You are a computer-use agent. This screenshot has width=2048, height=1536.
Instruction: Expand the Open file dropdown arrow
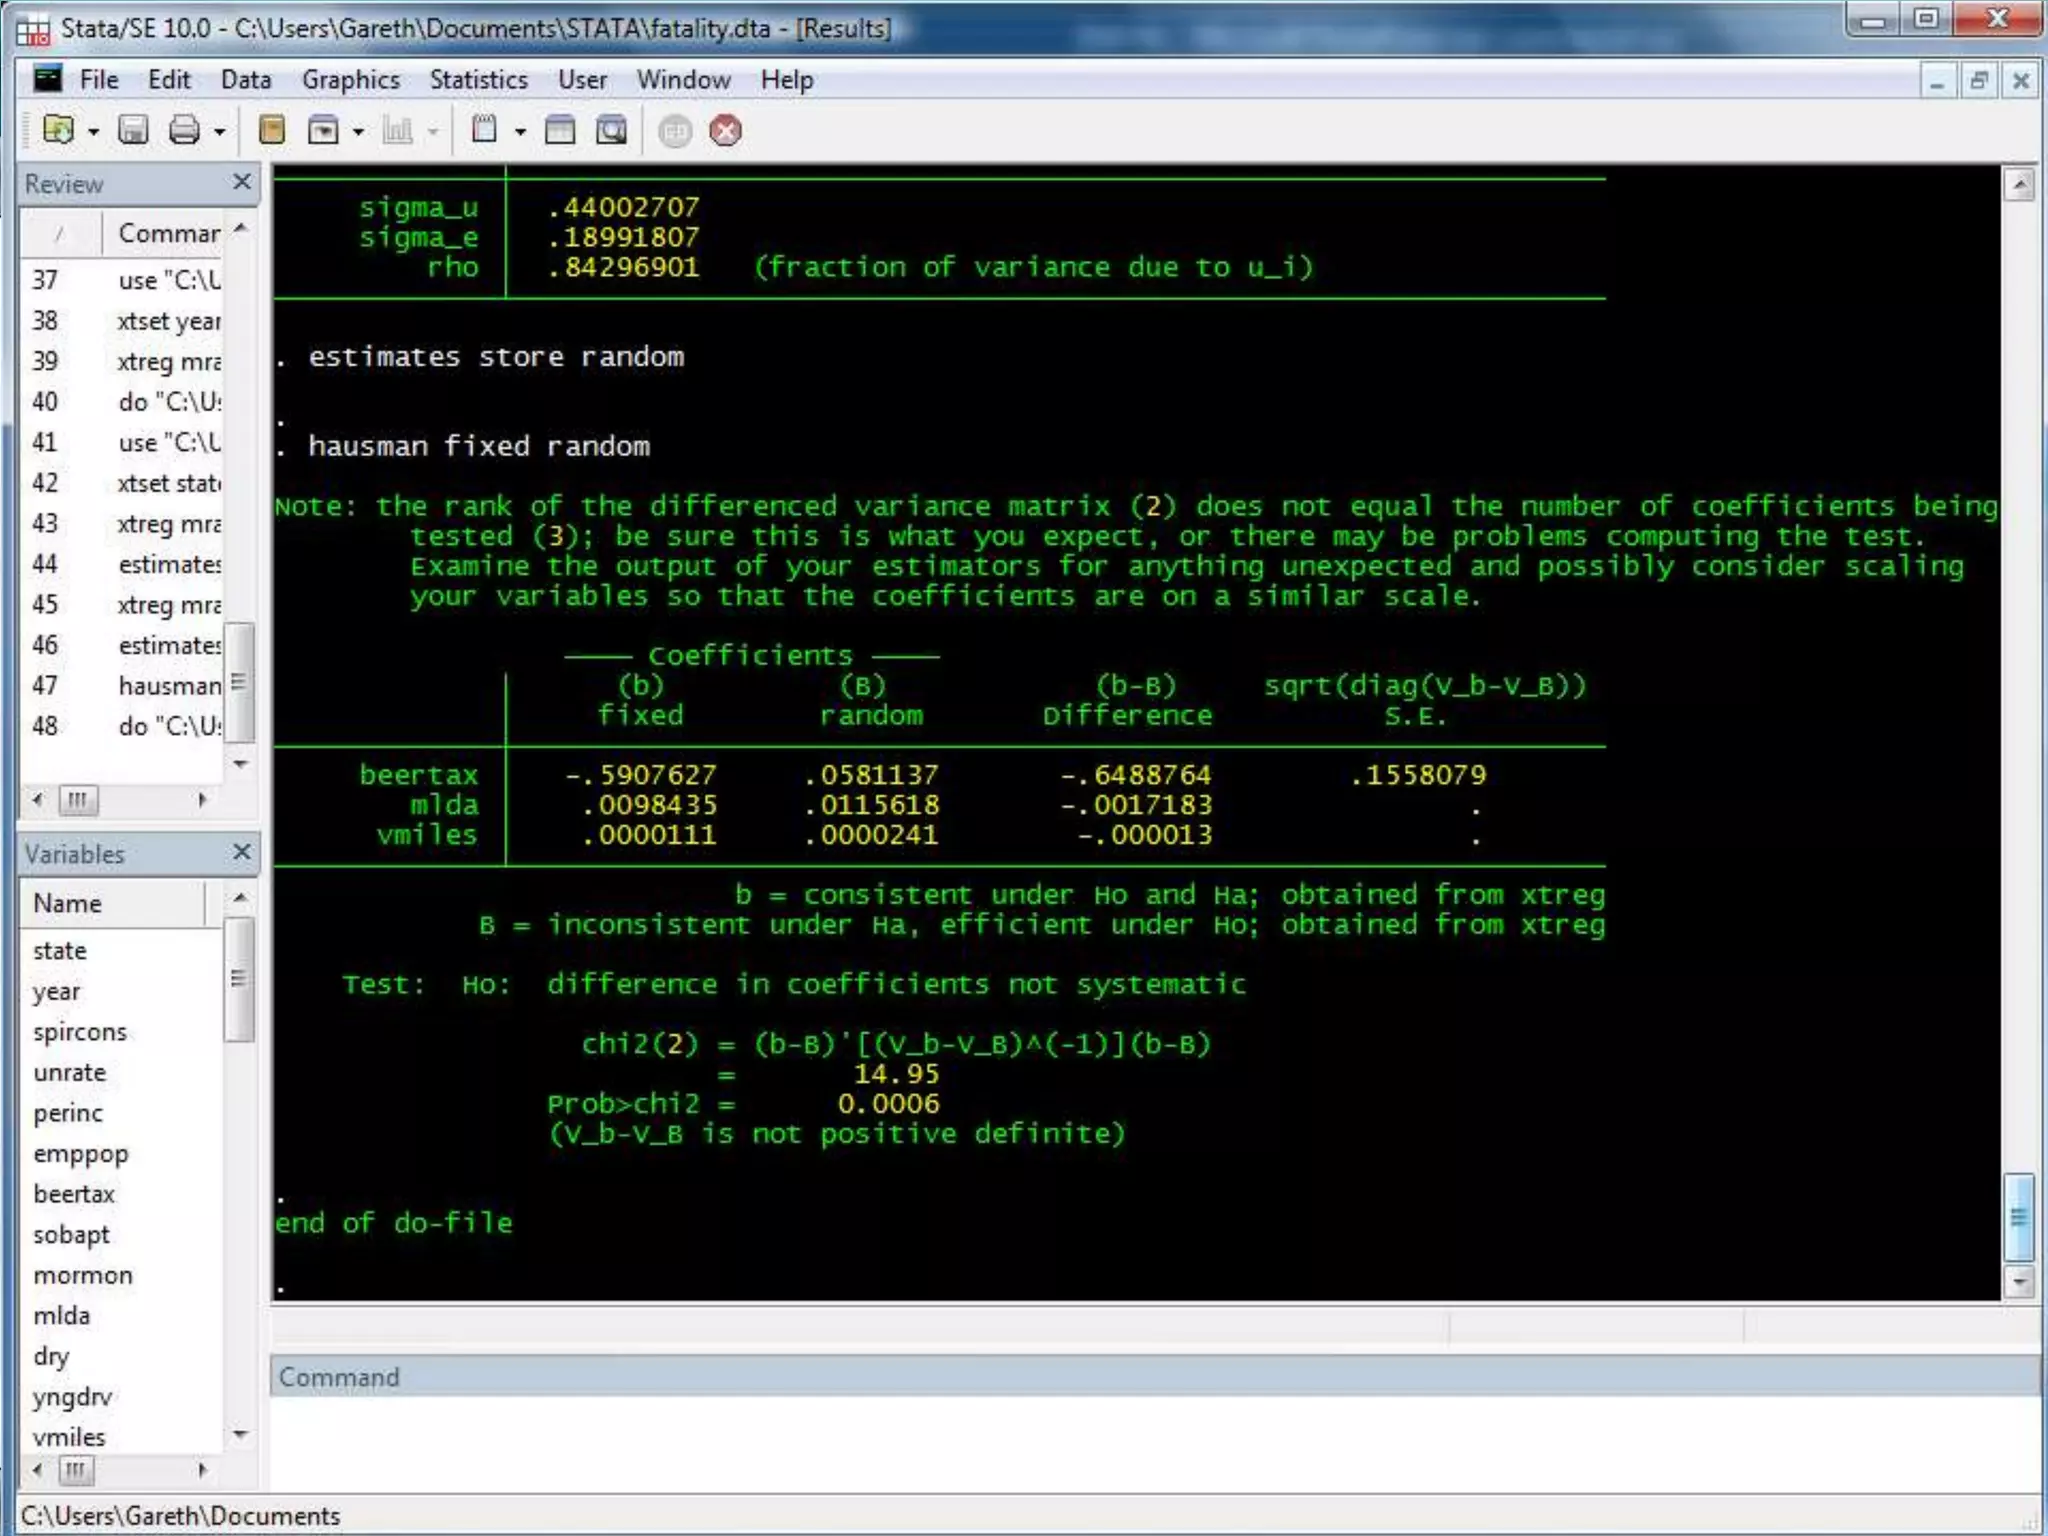[94, 132]
